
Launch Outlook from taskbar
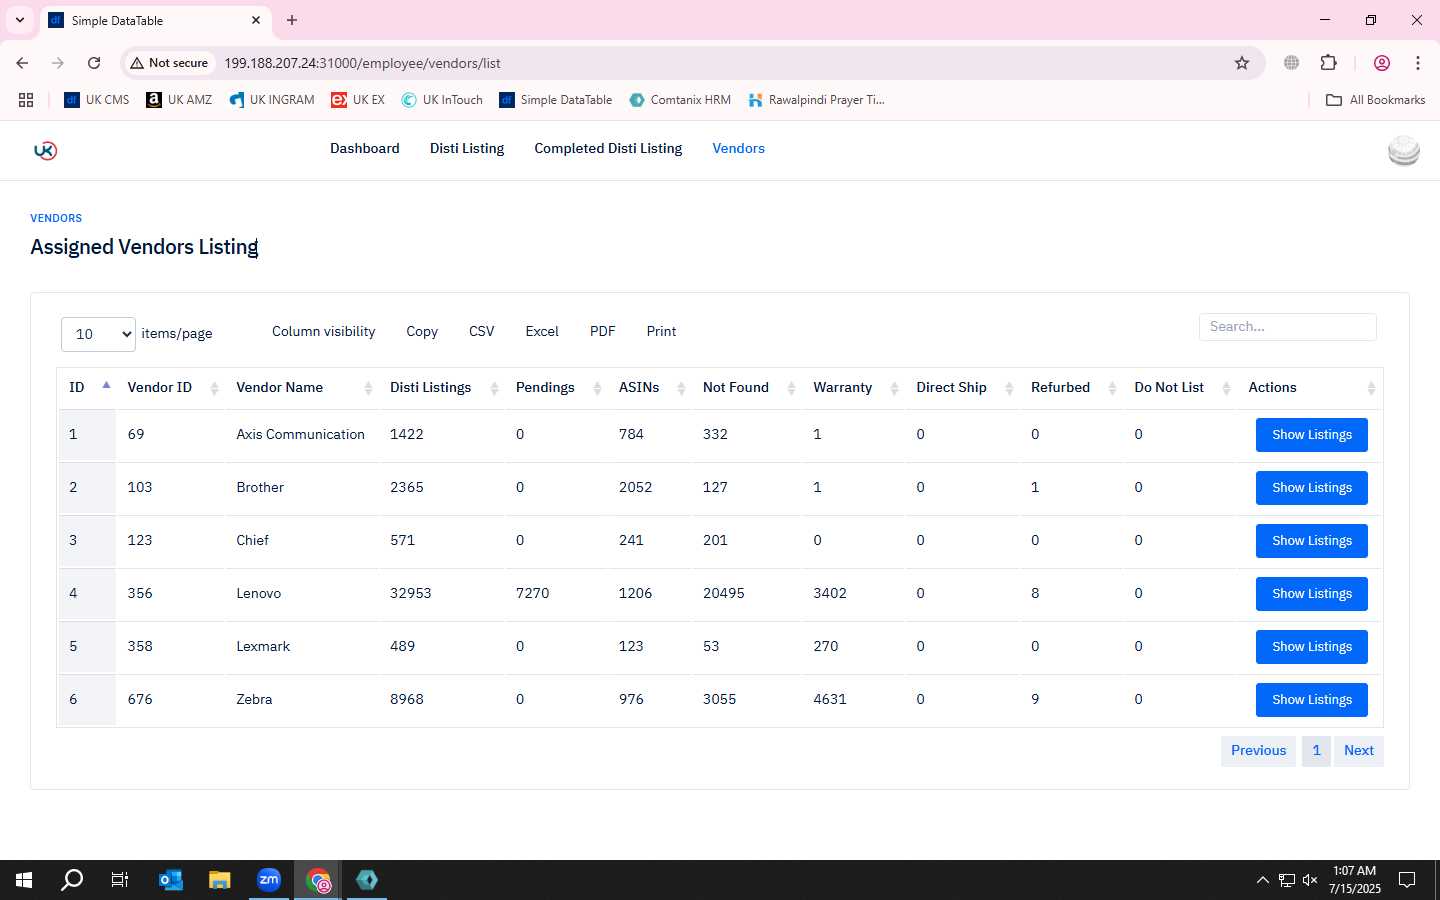pos(171,880)
